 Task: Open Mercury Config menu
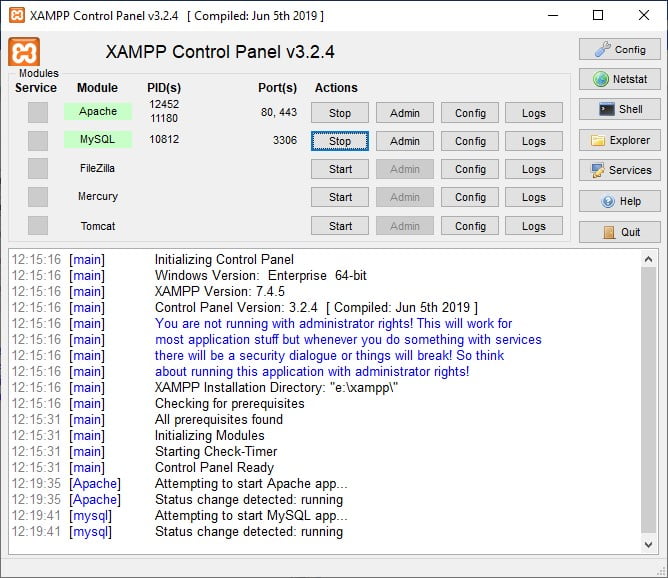pyautogui.click(x=470, y=197)
